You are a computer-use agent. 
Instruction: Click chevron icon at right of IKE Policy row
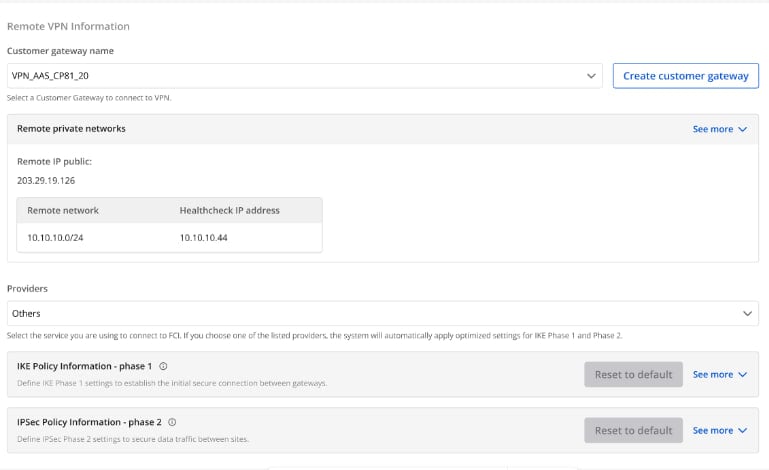point(742,375)
